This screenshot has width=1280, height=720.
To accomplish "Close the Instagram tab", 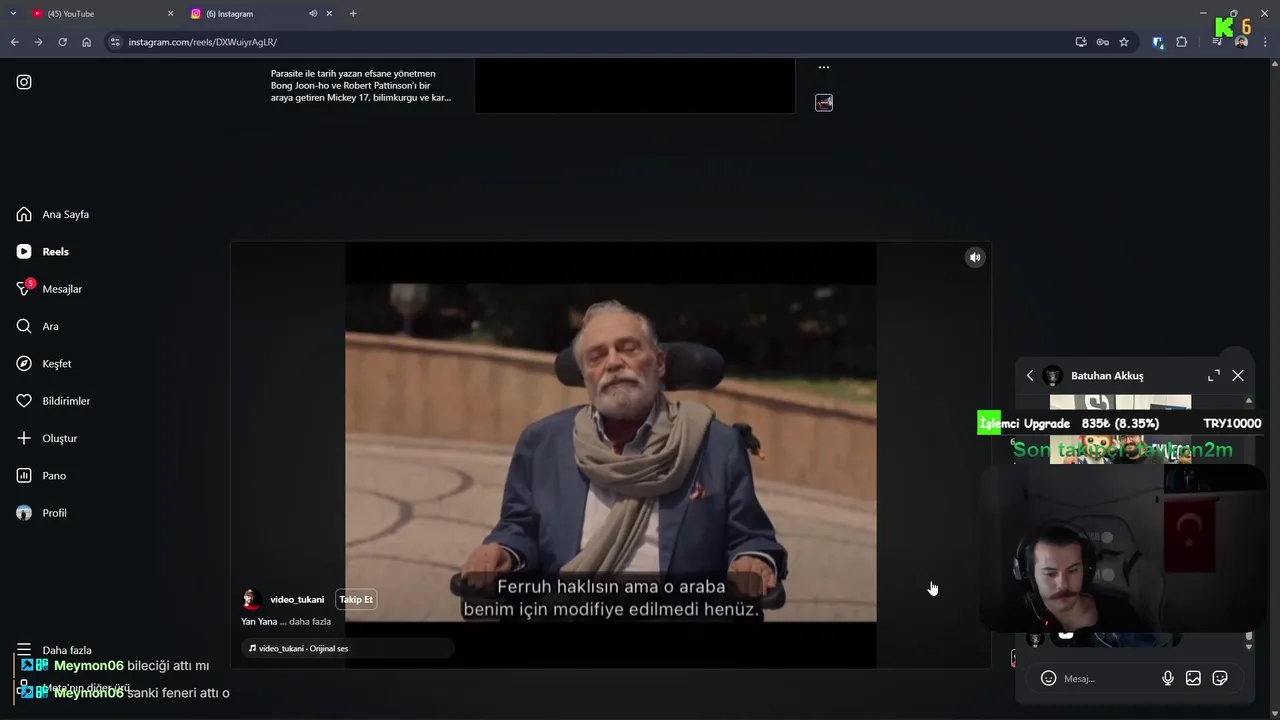I will click(329, 14).
